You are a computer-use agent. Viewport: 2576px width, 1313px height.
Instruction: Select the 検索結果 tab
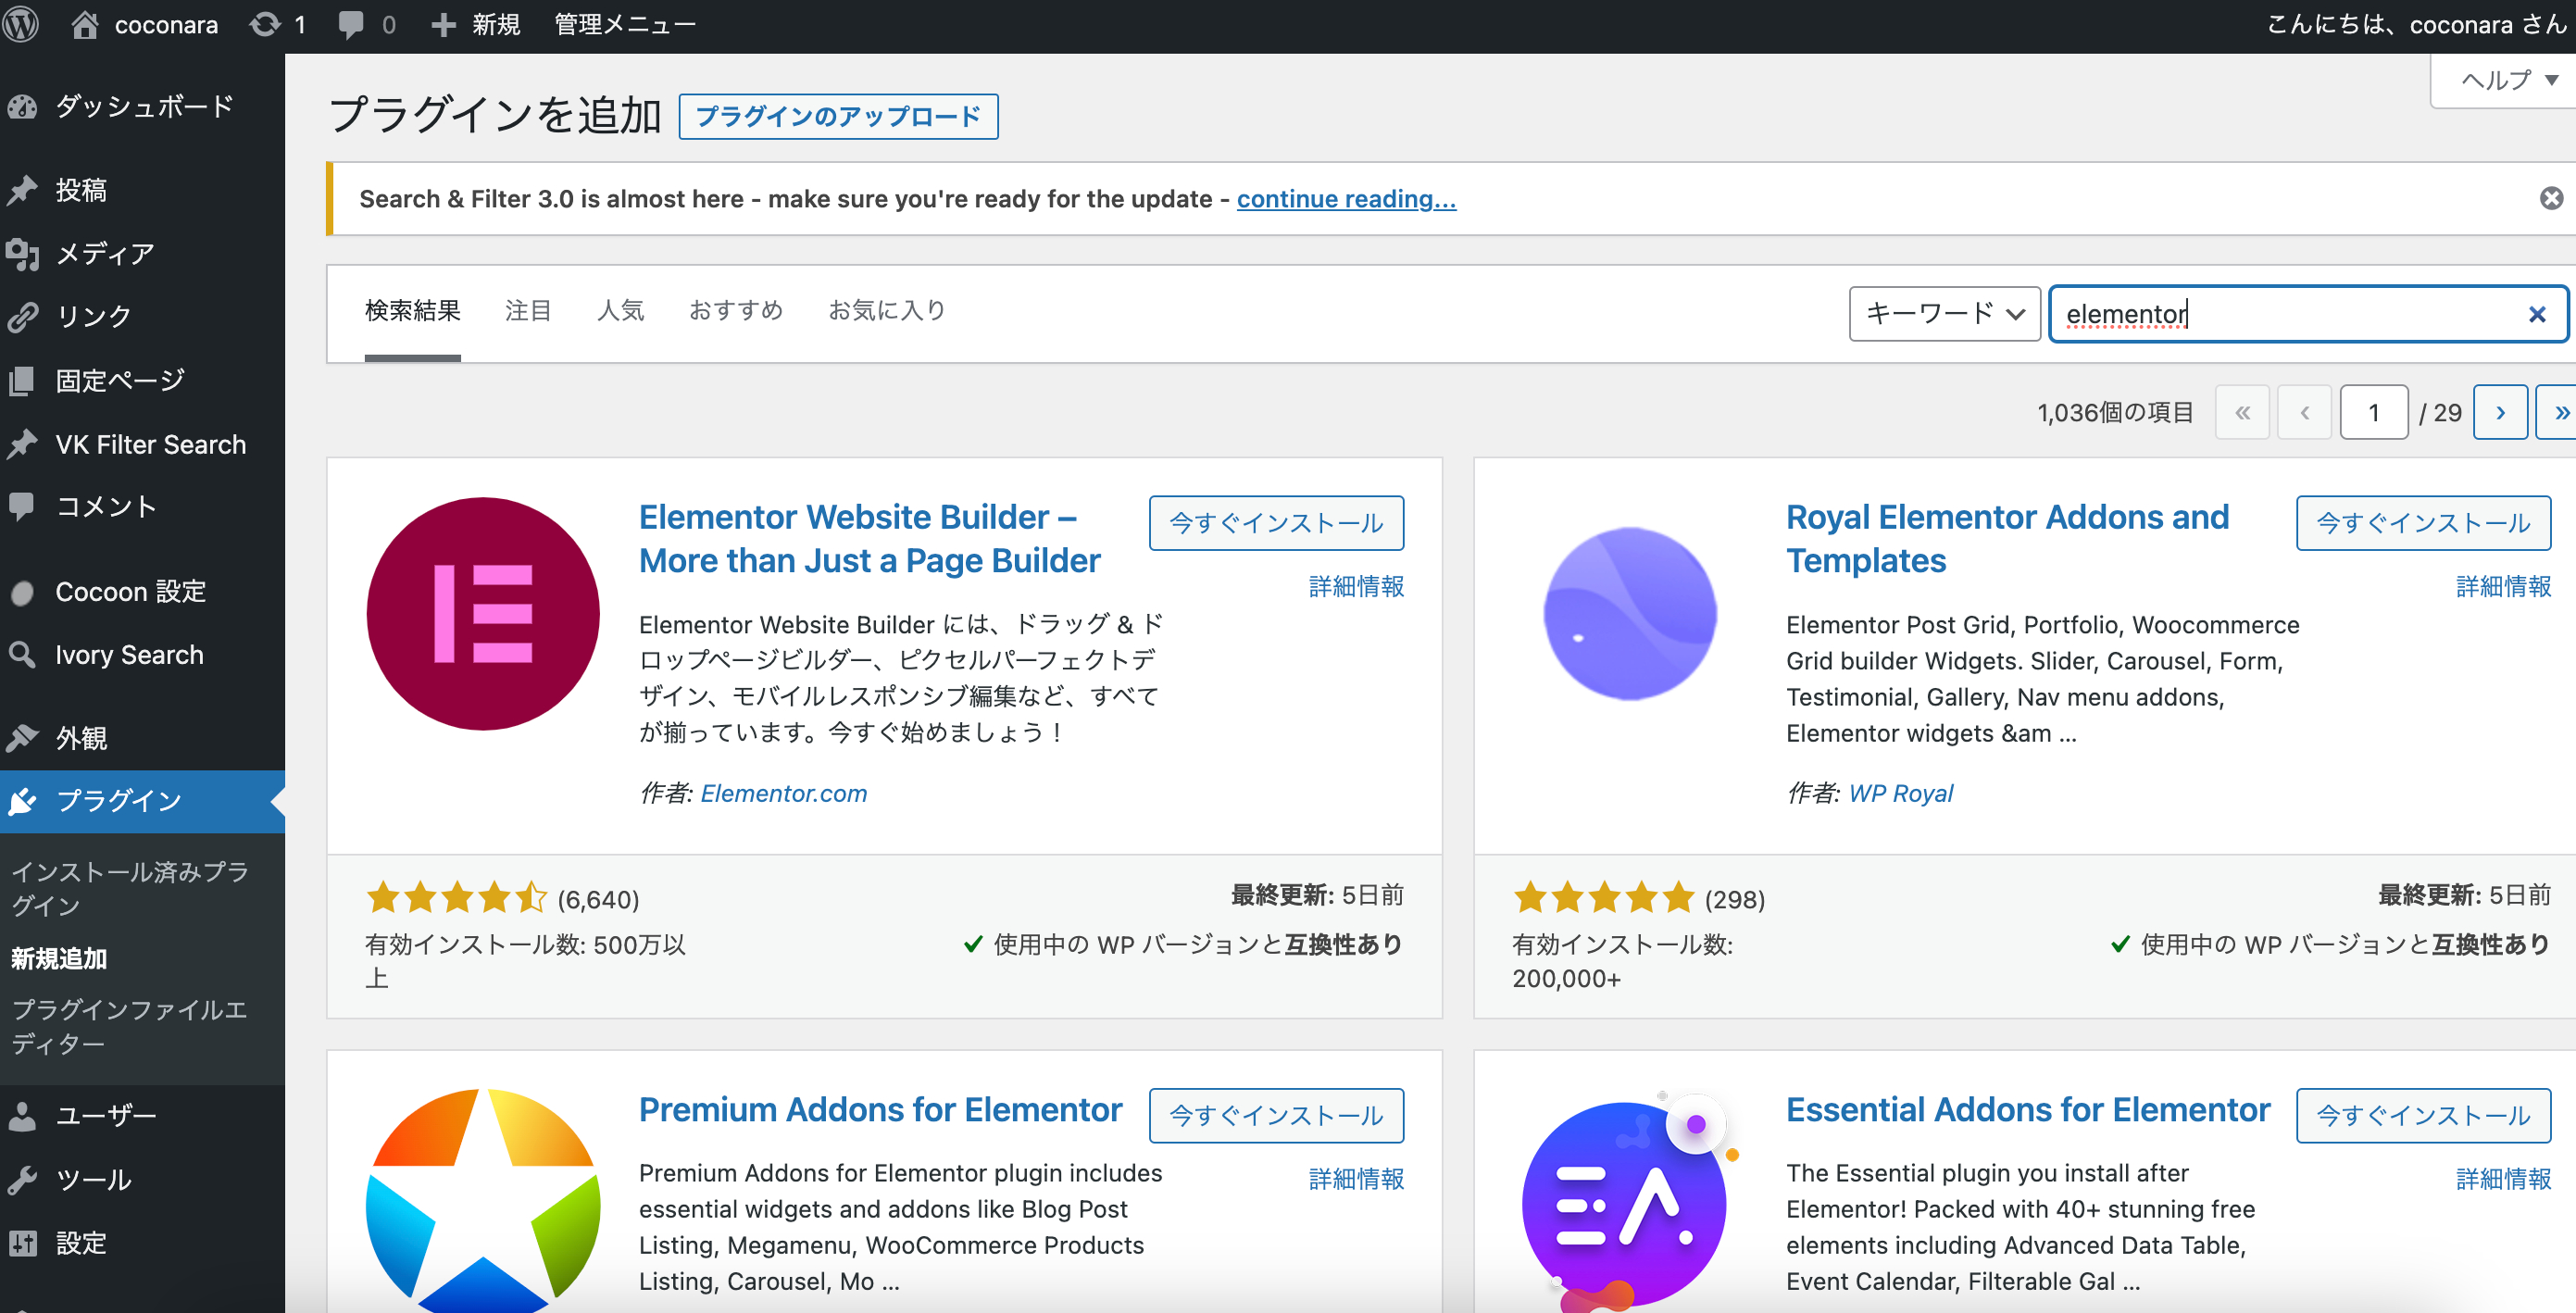[x=412, y=311]
